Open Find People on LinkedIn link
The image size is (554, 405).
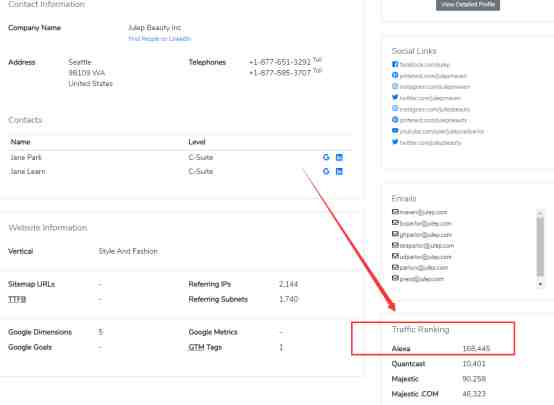(x=160, y=39)
